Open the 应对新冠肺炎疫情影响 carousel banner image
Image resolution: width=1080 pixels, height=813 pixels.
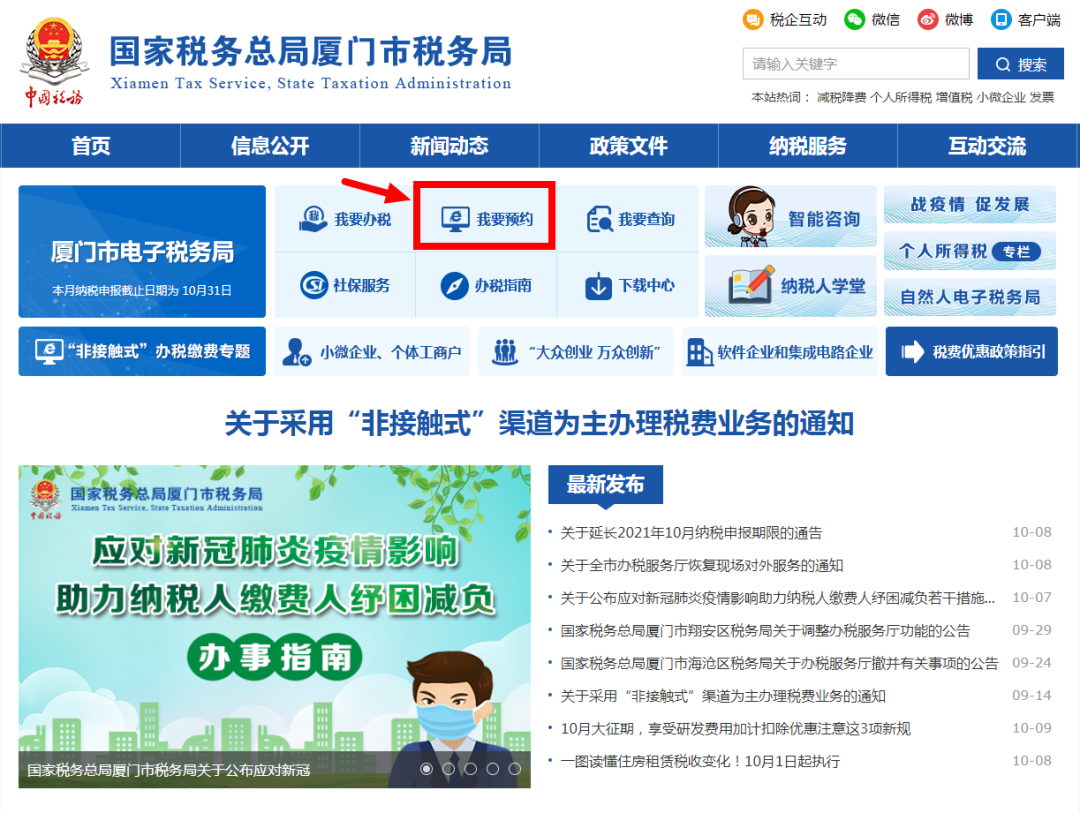274,626
